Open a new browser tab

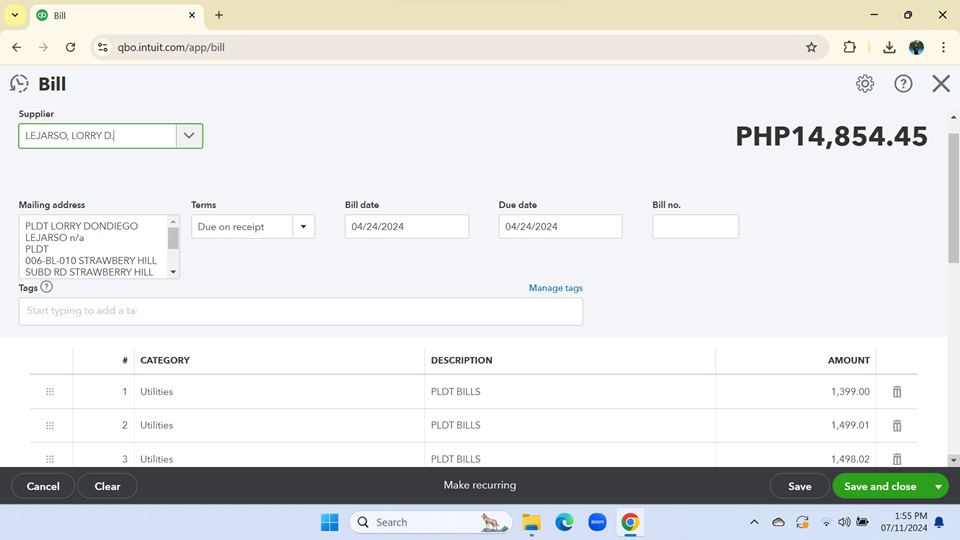click(219, 15)
